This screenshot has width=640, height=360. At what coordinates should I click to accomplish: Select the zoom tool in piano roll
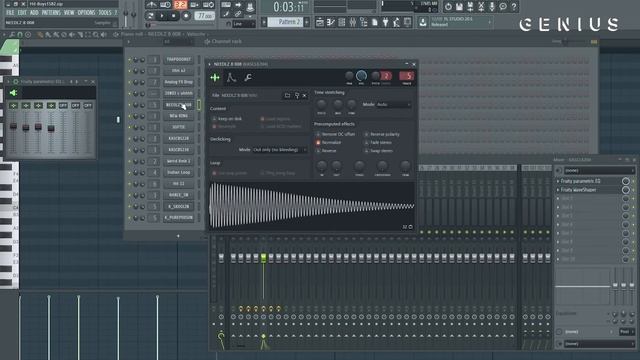[x=96, y=35]
